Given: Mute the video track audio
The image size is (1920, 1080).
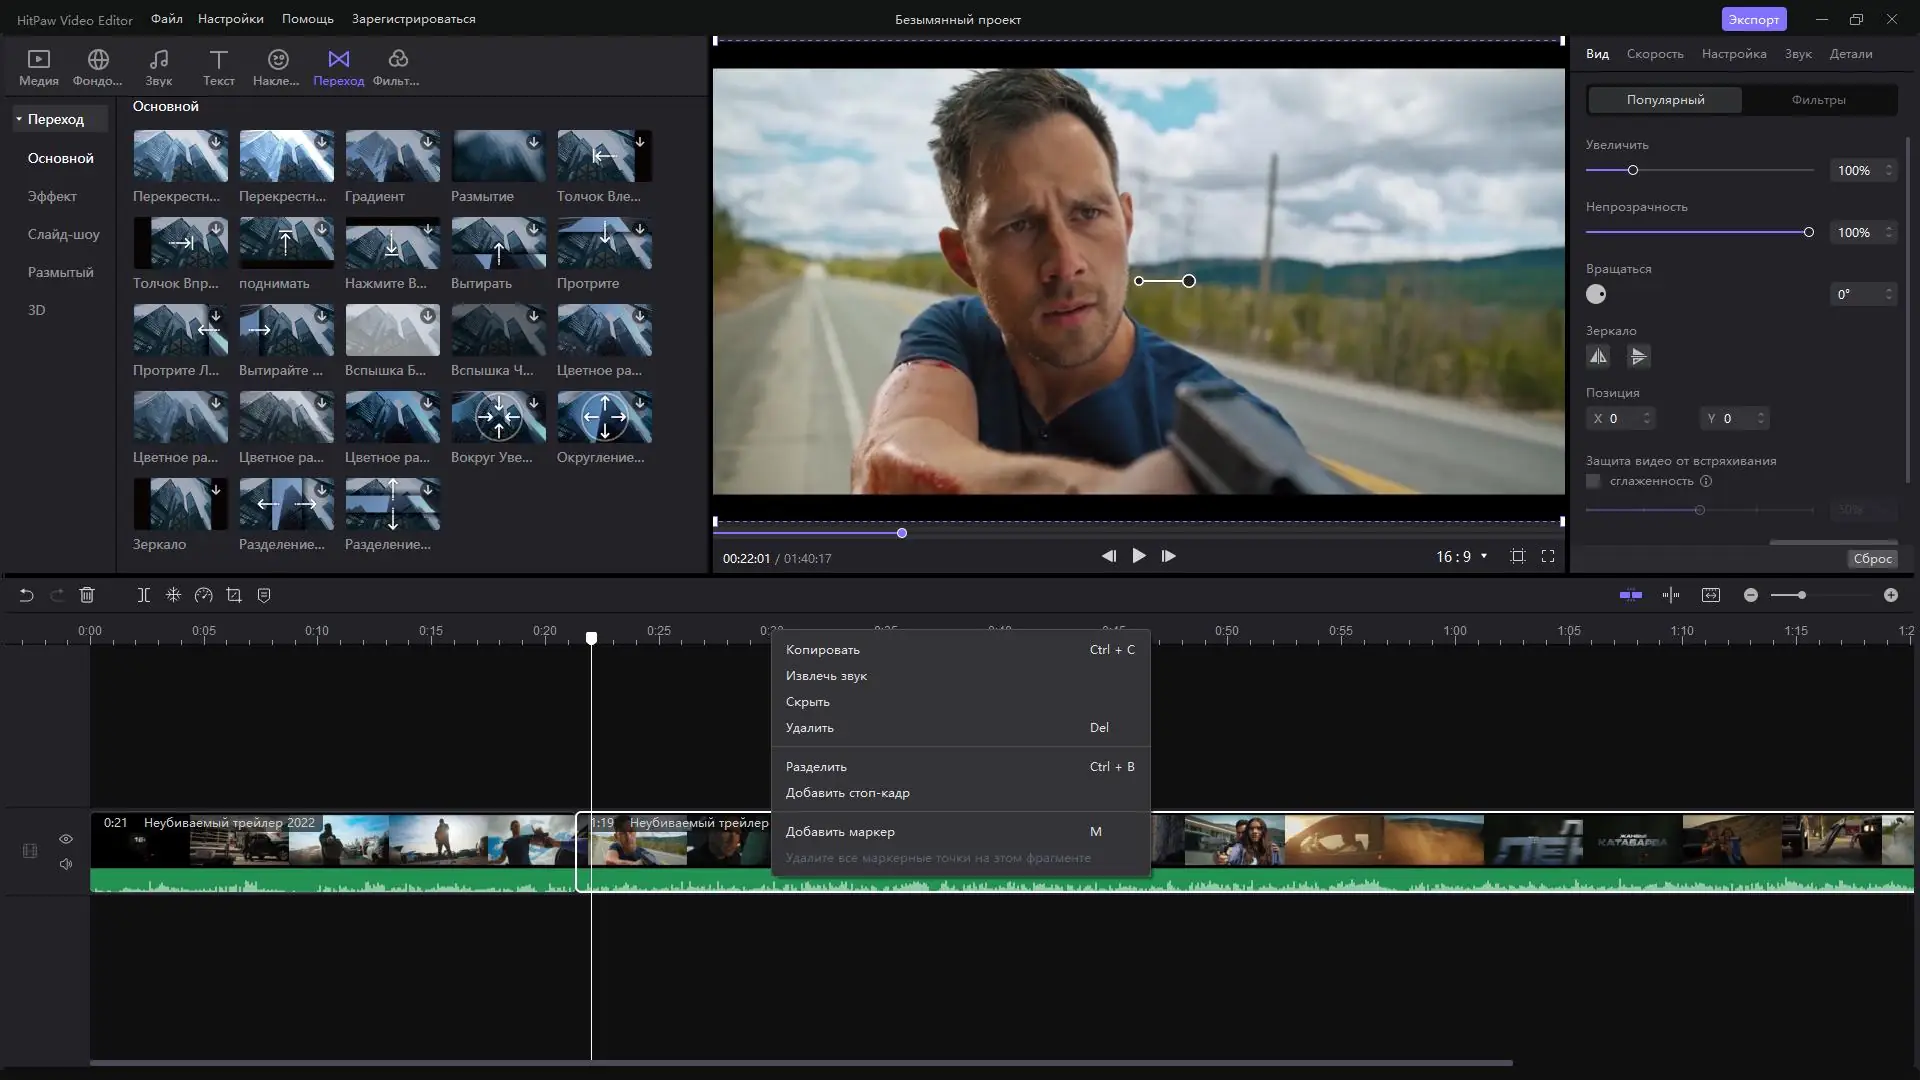Looking at the screenshot, I should tap(65, 864).
